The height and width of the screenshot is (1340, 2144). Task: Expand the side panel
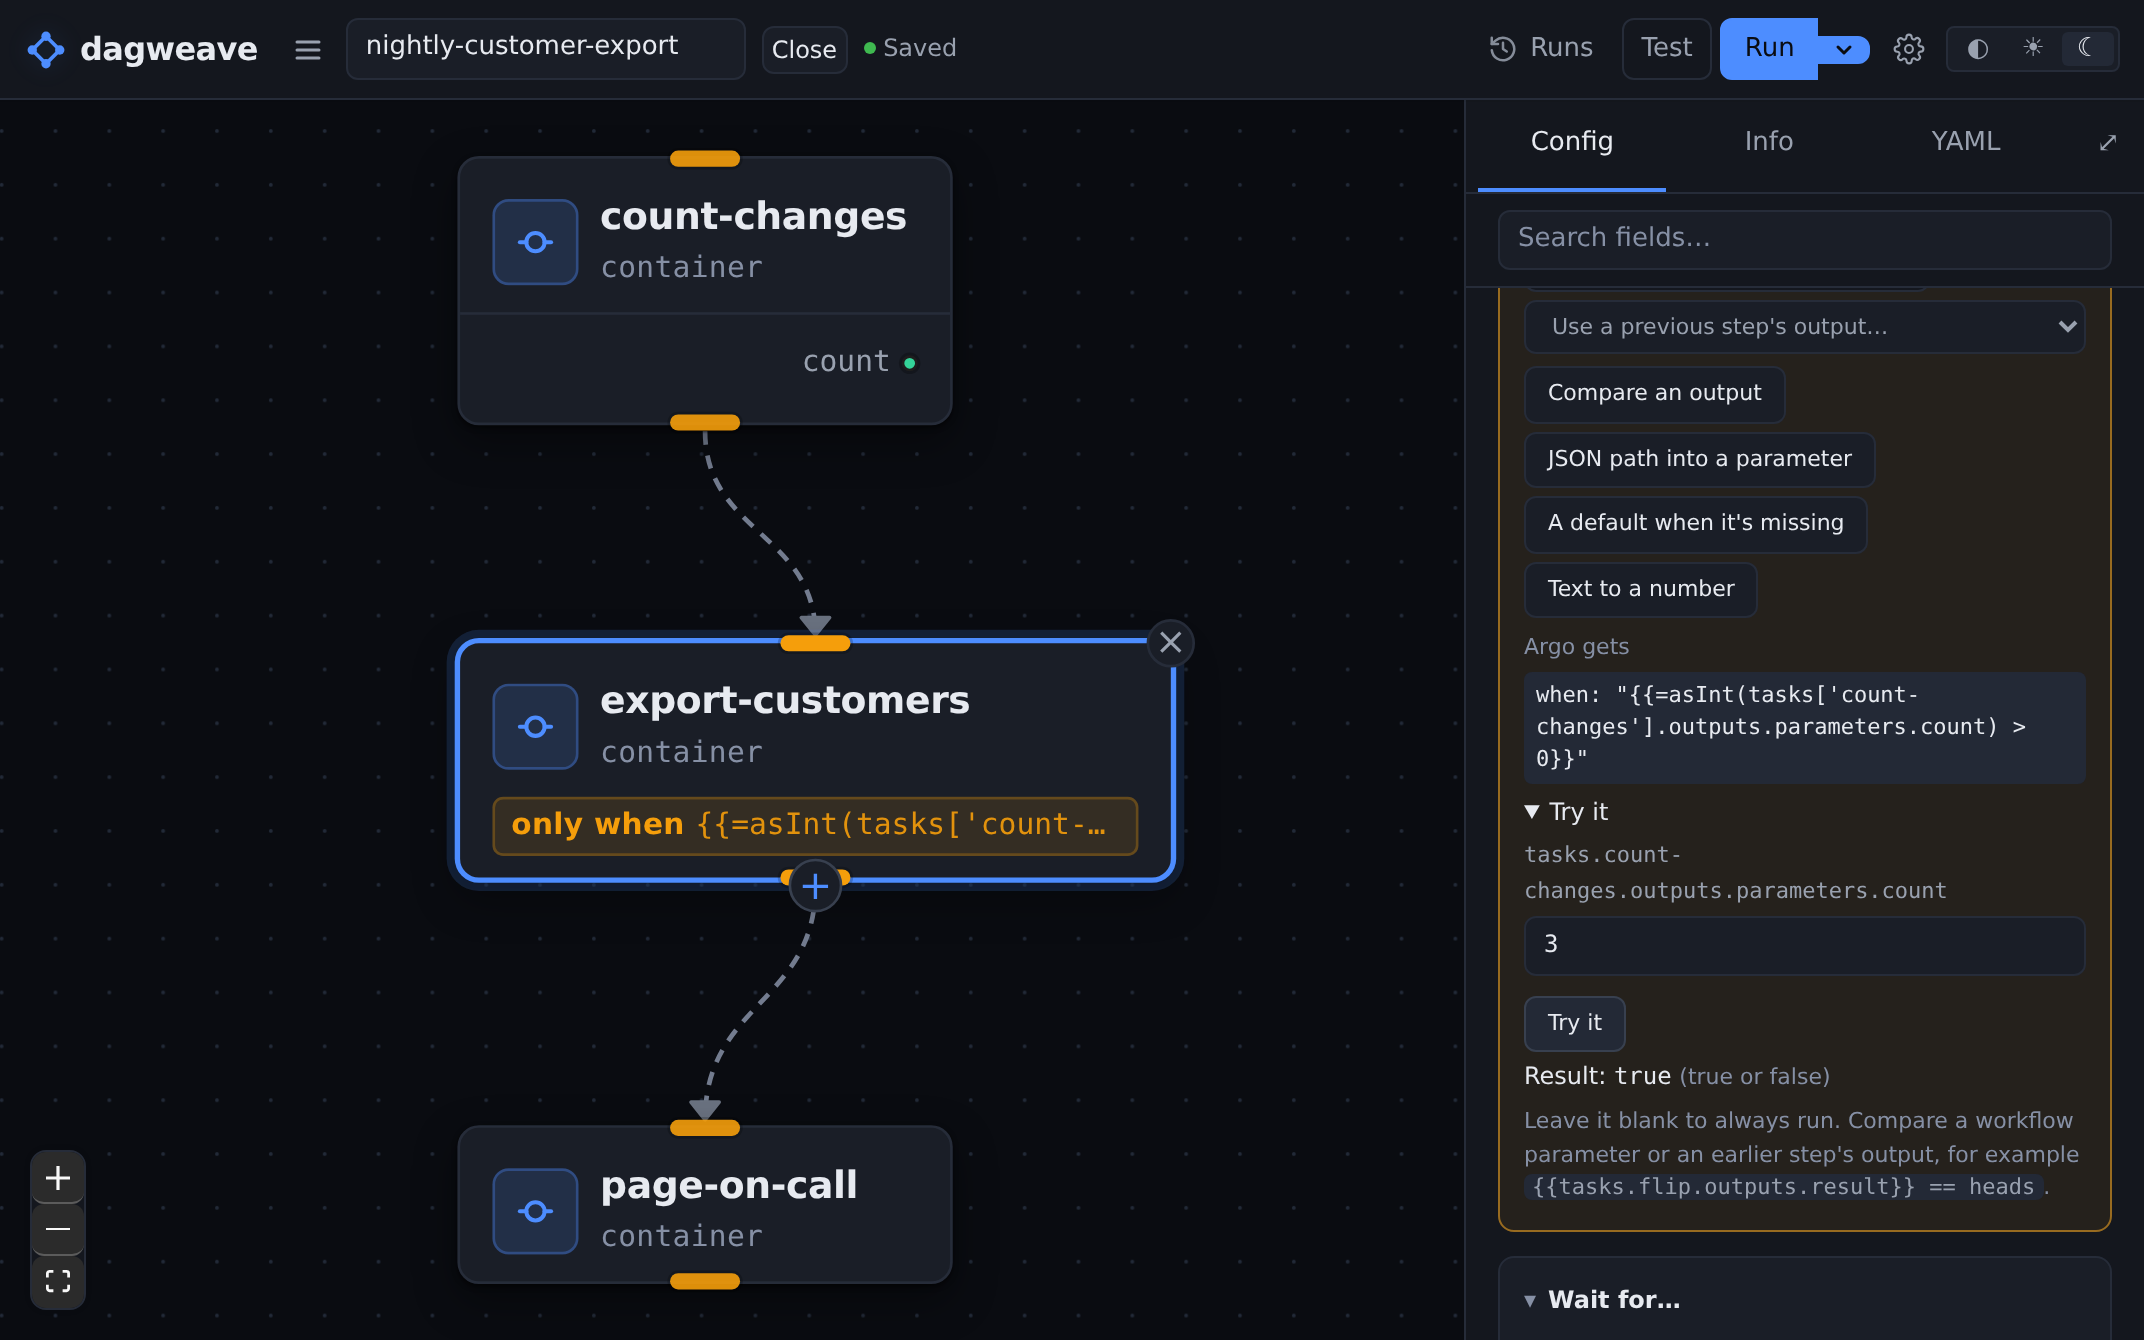(x=2107, y=143)
